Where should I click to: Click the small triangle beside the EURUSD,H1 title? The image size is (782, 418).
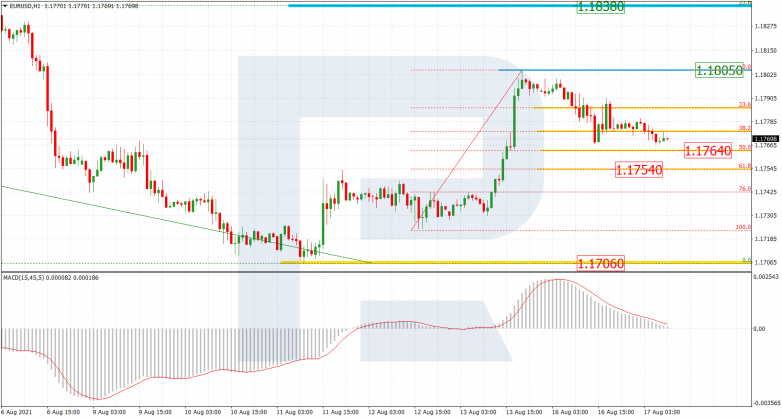(x=5, y=6)
